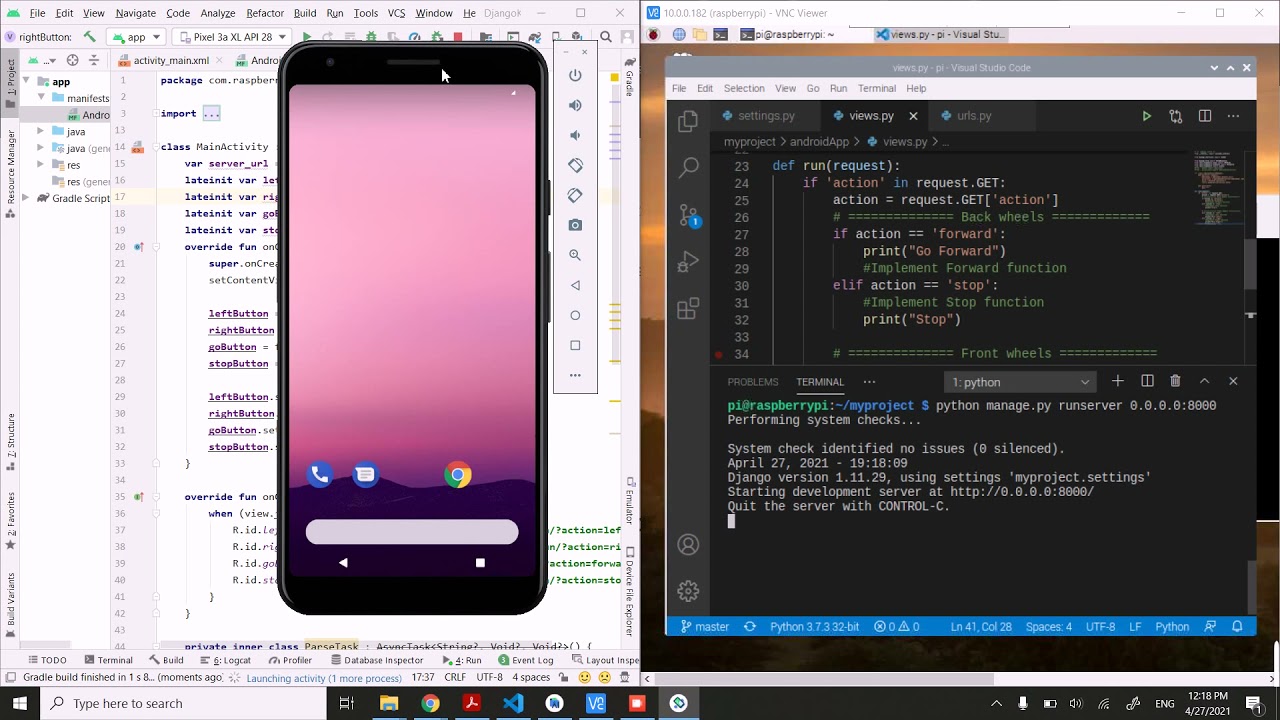Screen dimensions: 1280x720
Task: Click Android Studio search everywhere magnifier
Action: [606, 37]
